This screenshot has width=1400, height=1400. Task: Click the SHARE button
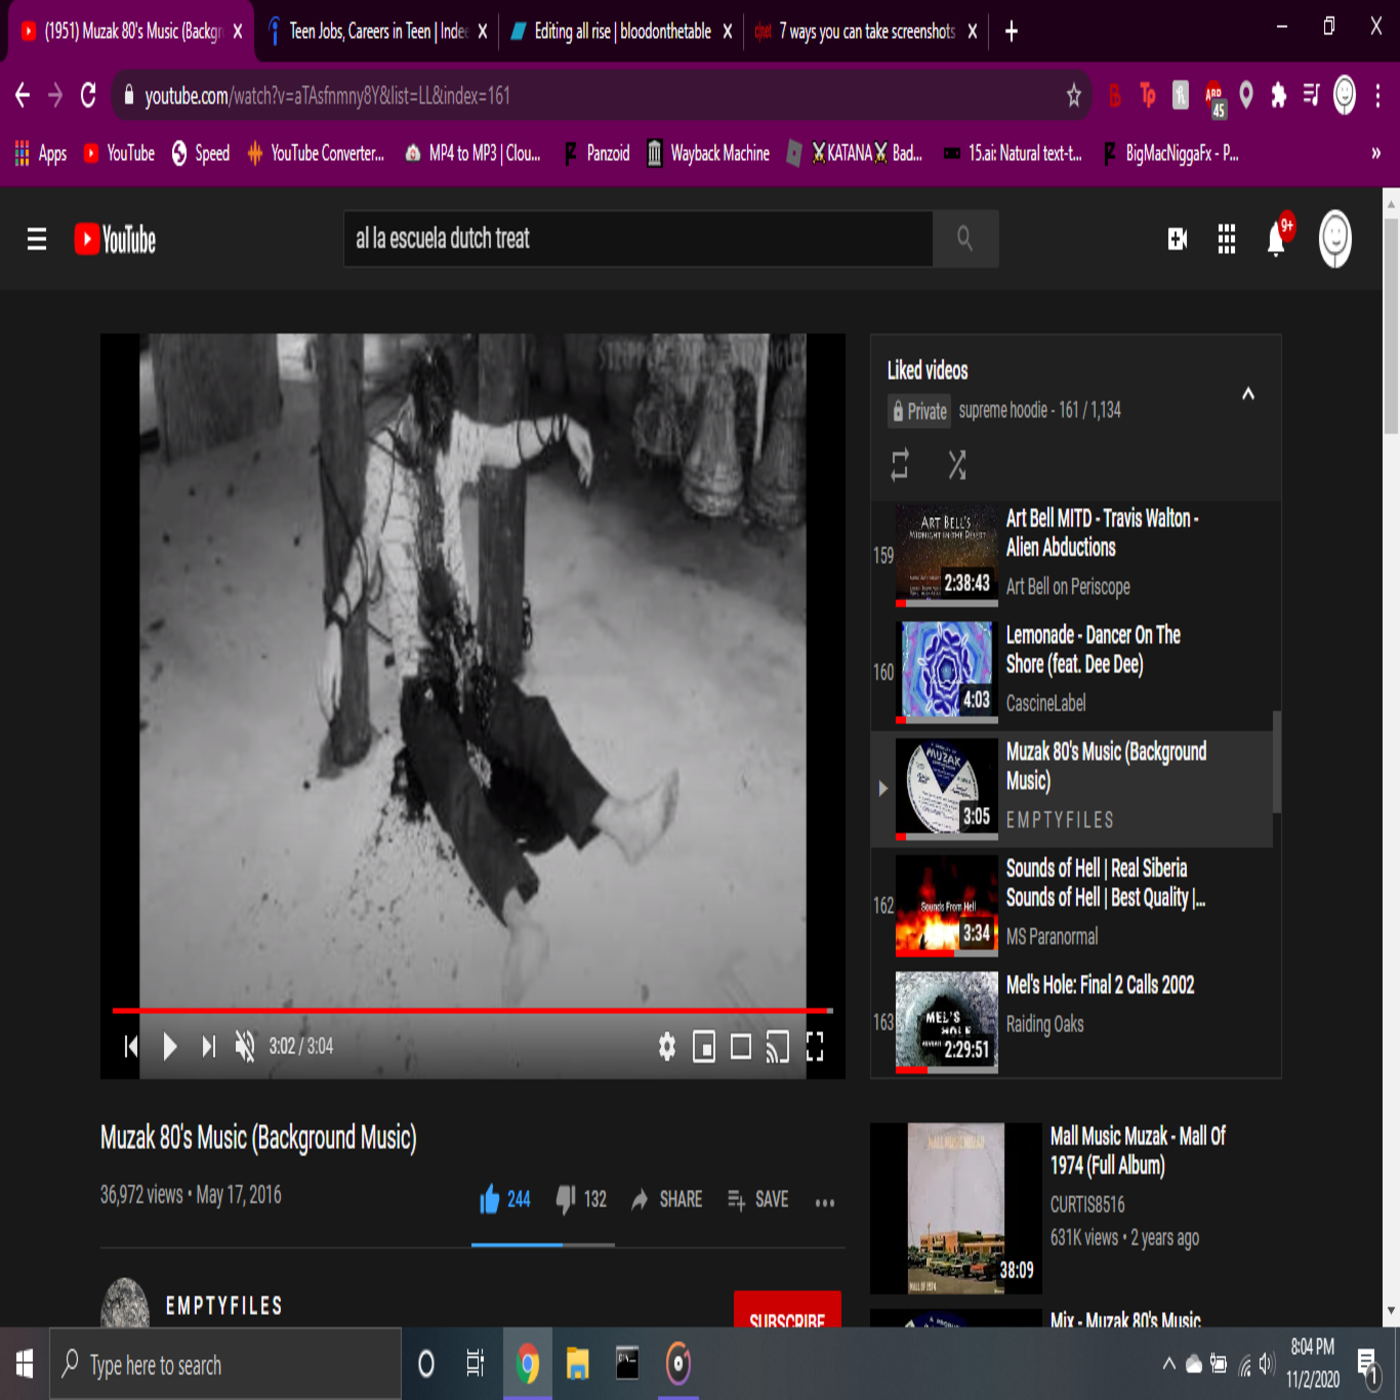667,1200
